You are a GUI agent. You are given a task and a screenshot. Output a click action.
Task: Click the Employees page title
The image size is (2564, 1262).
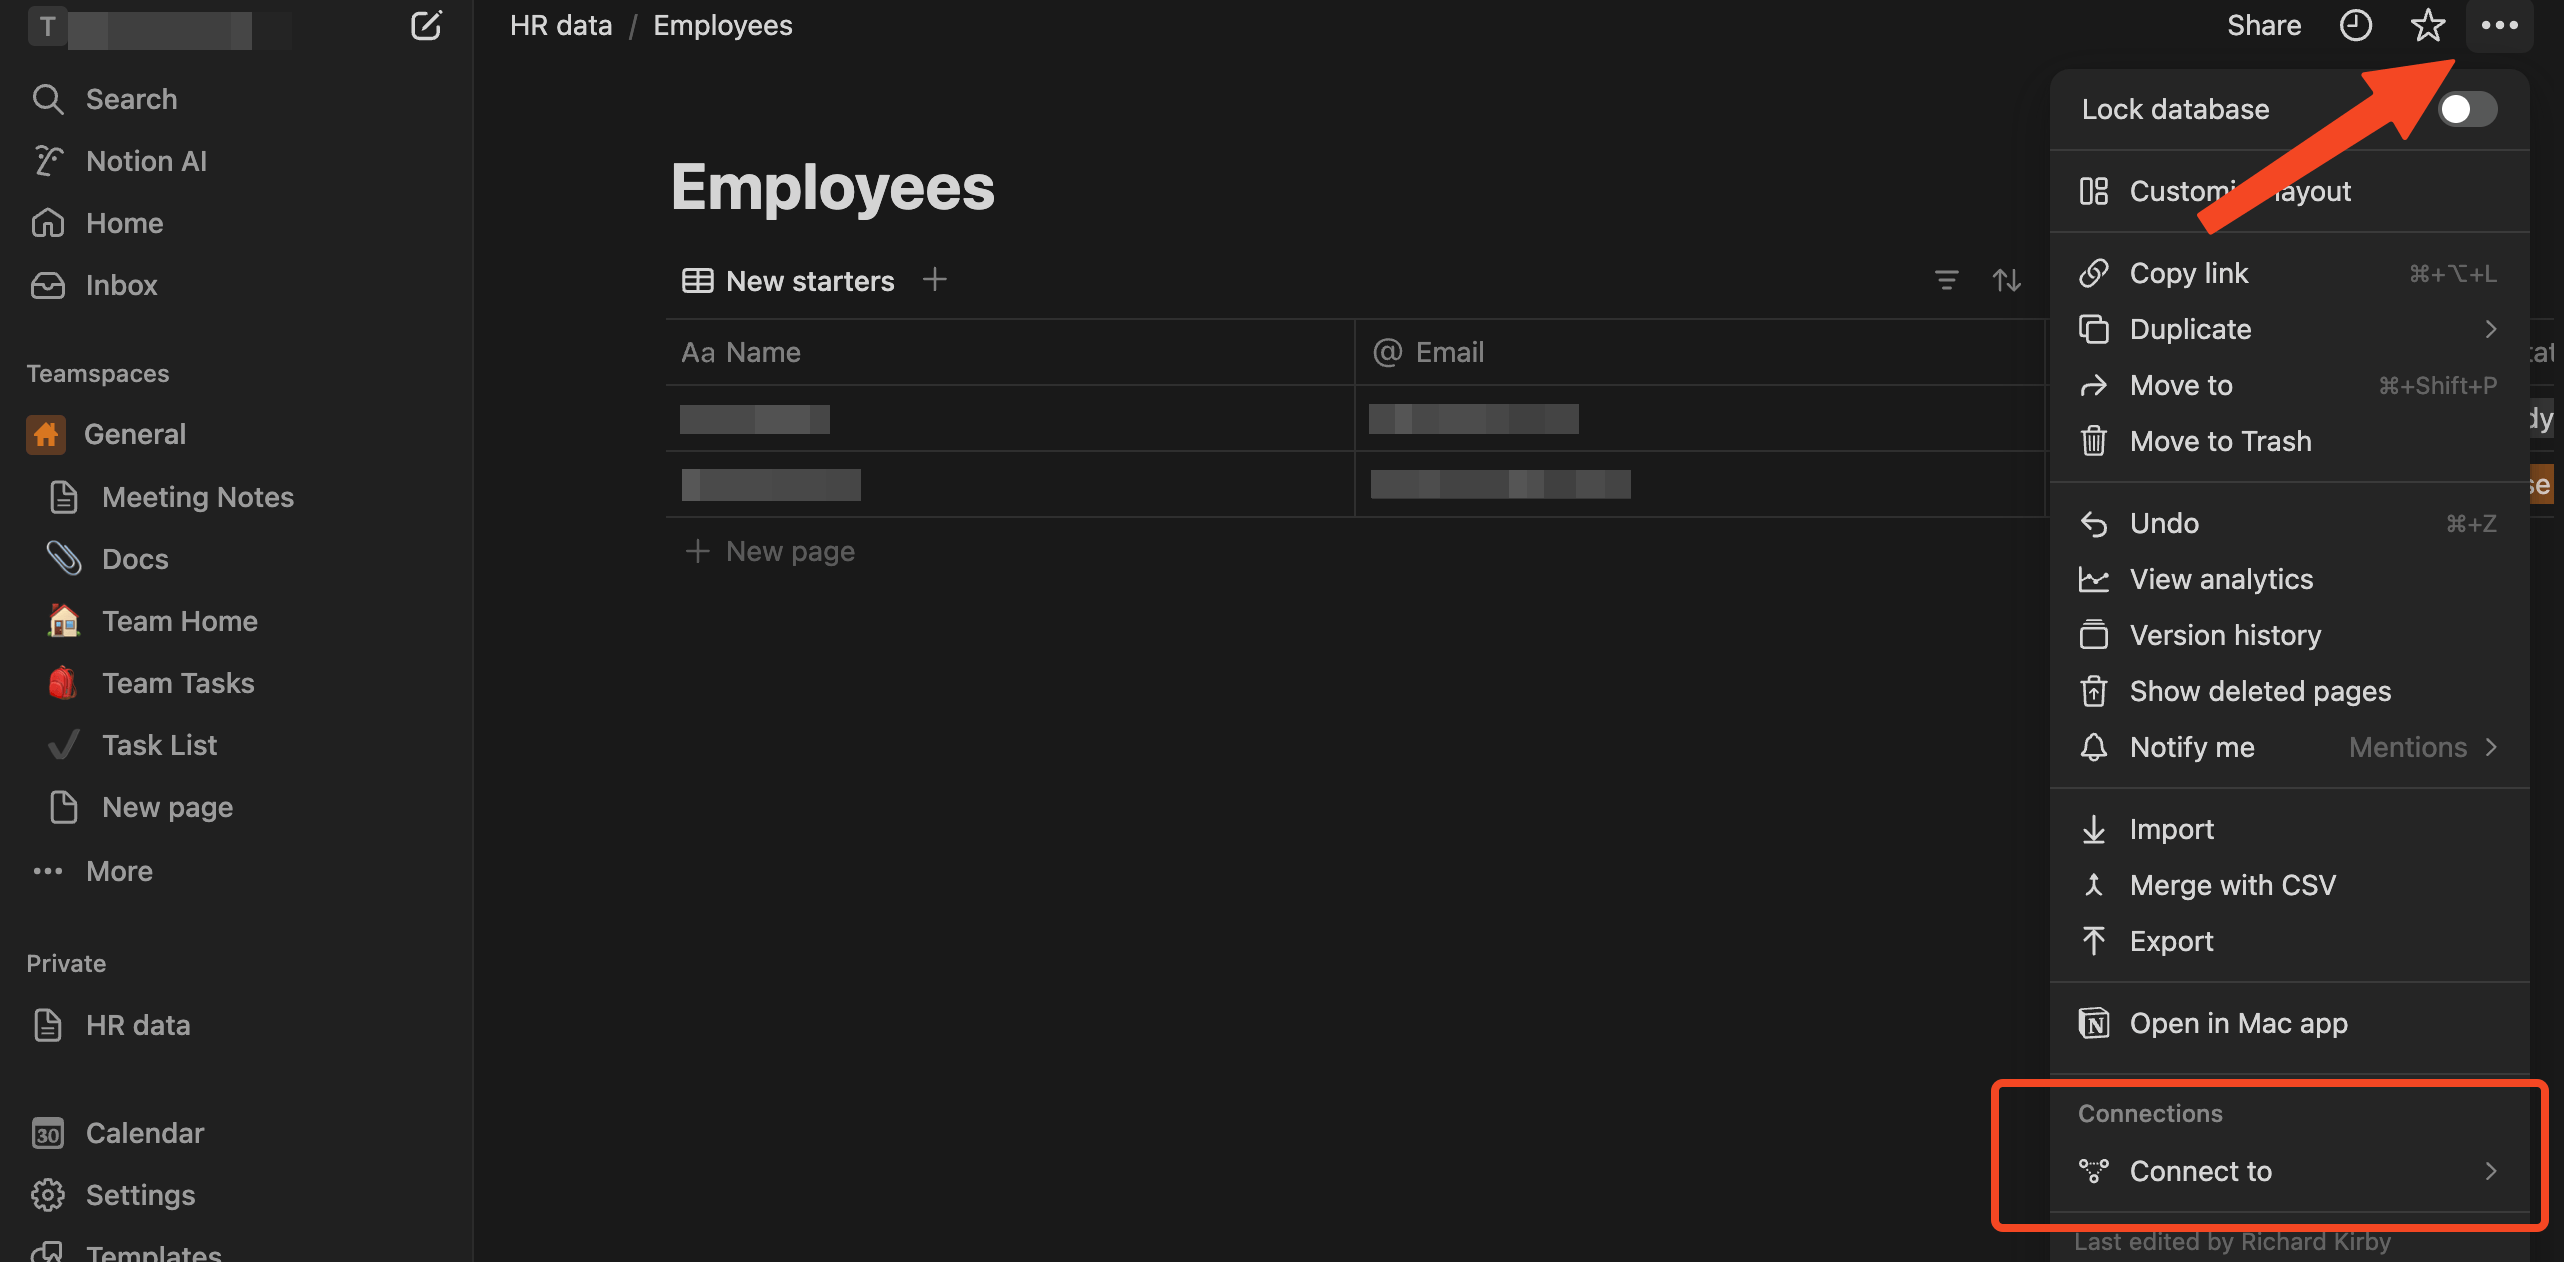pos(833,187)
